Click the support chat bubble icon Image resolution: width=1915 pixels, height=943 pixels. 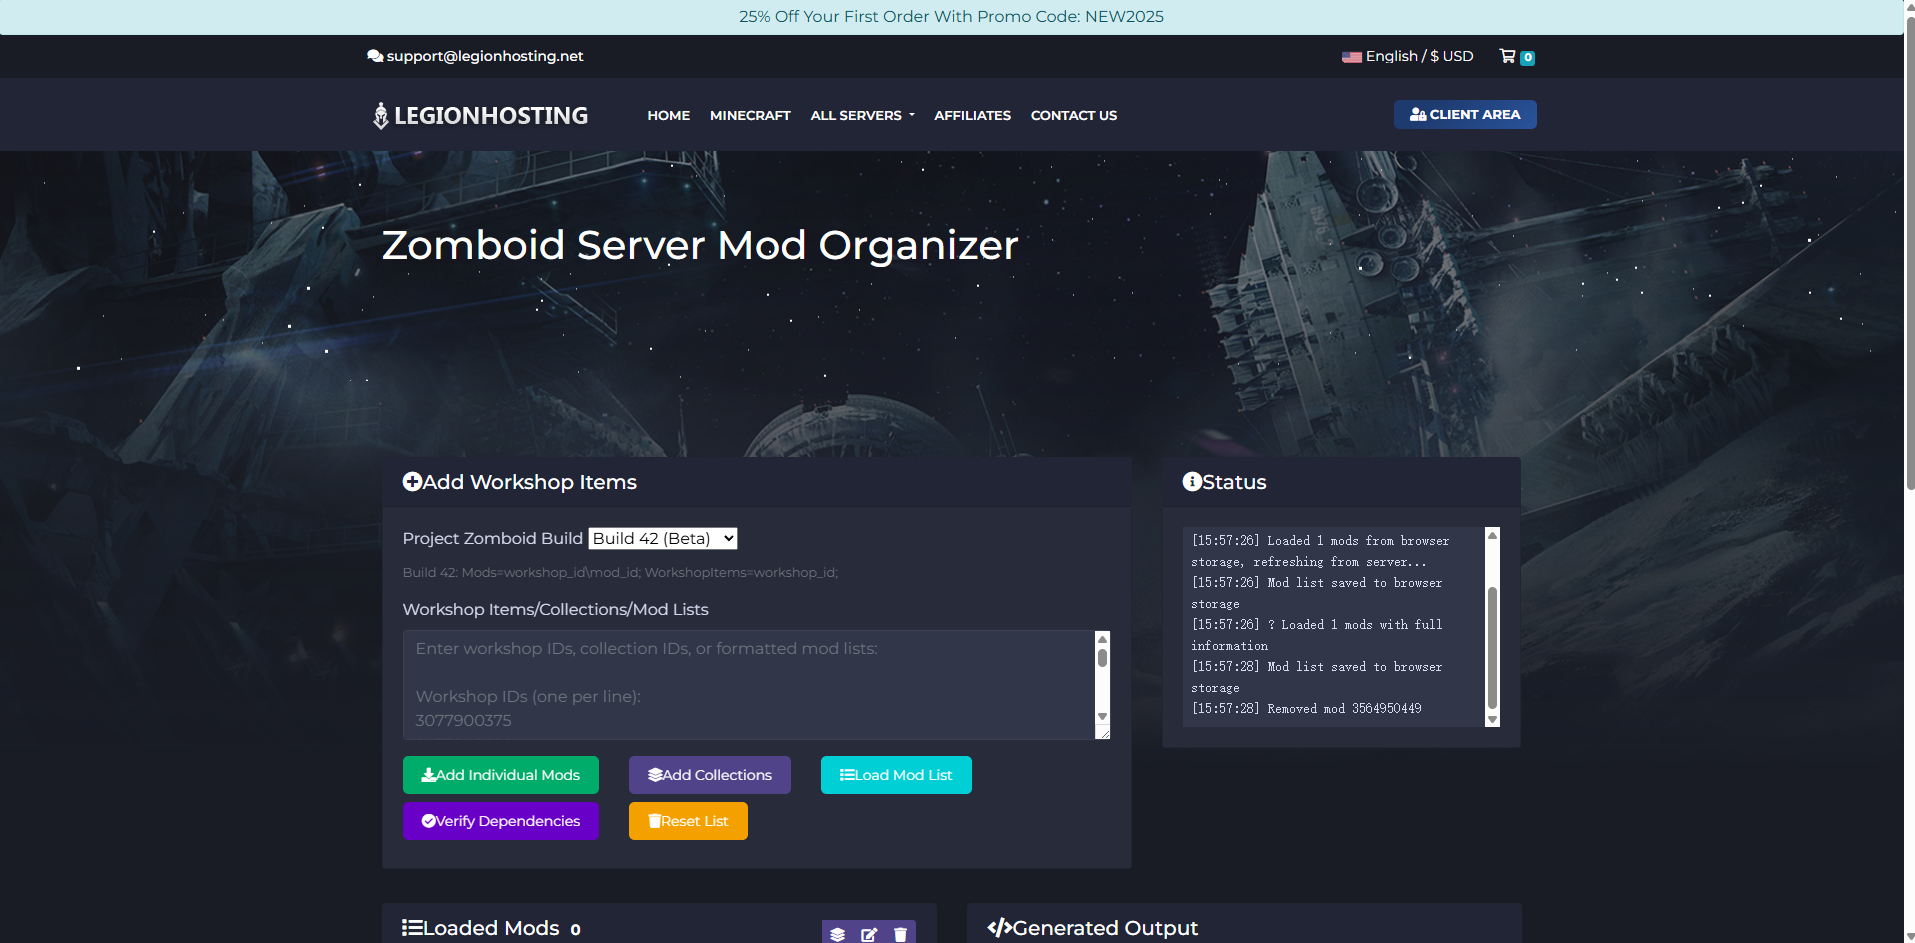pyautogui.click(x=375, y=57)
